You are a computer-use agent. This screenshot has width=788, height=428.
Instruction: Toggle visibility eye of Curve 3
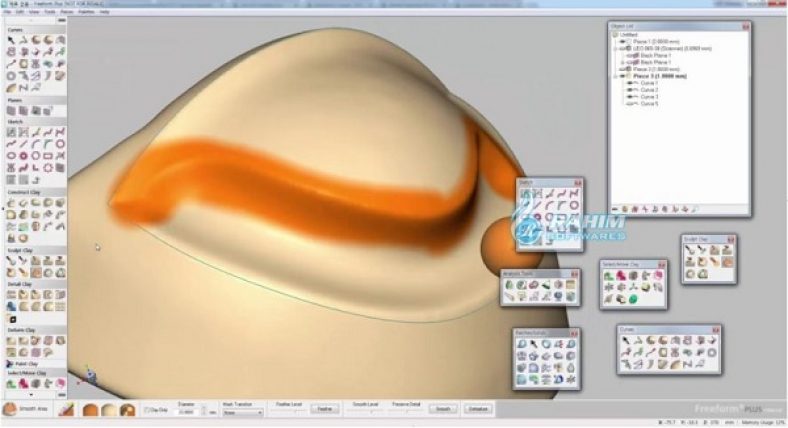[x=630, y=96]
